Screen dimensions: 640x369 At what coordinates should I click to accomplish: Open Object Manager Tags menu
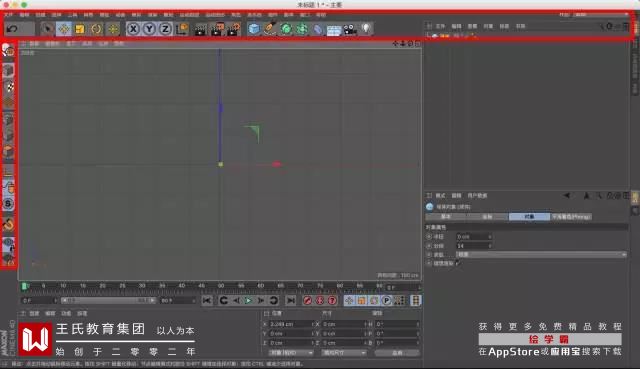(x=504, y=26)
